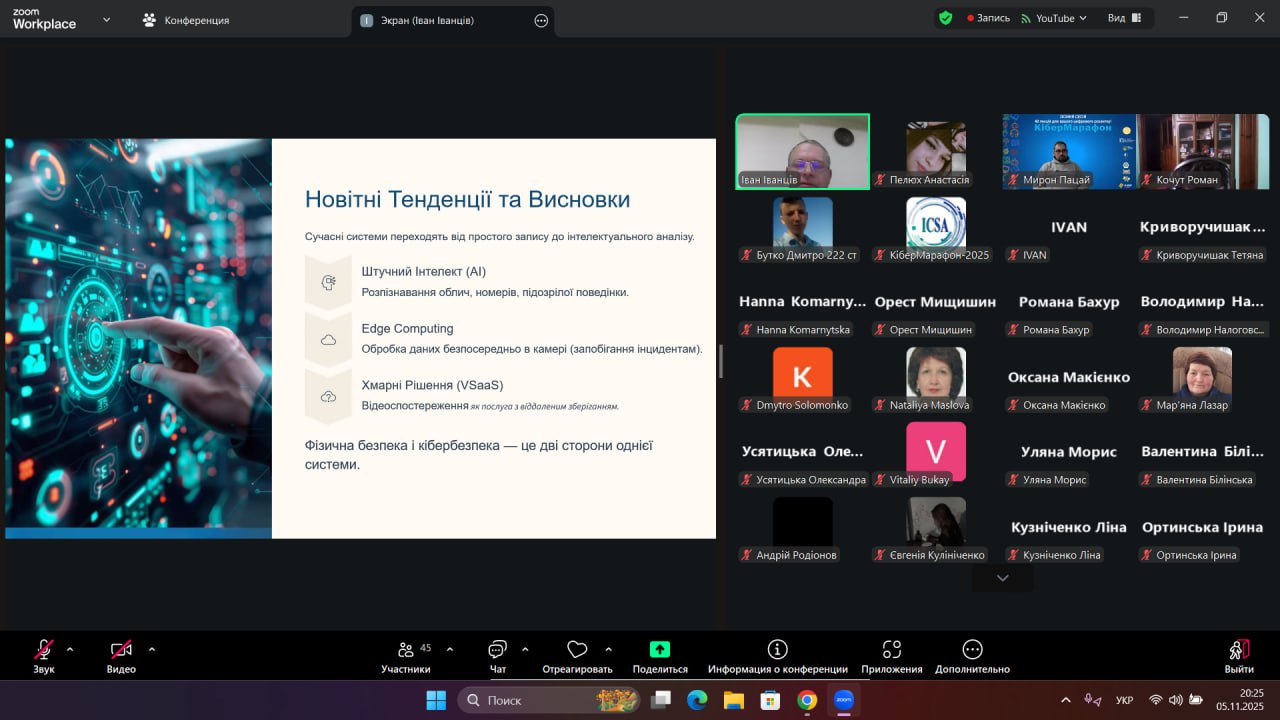The height and width of the screenshot is (720, 1280).
Task: Open the Participants panel icon
Action: [406, 650]
